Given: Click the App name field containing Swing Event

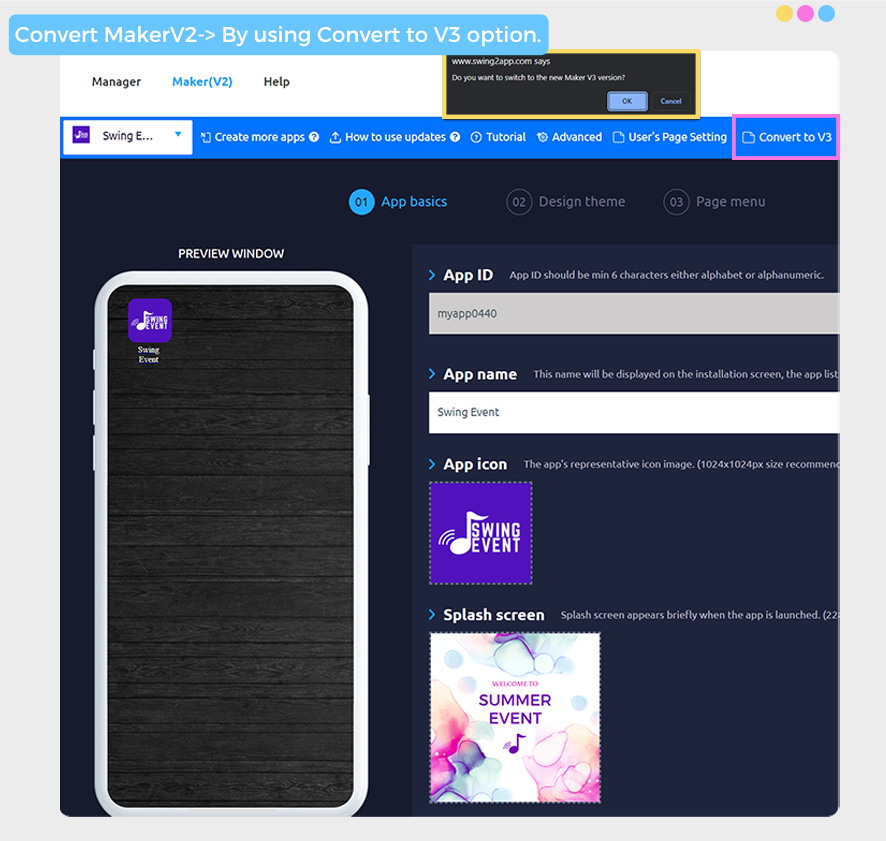Looking at the screenshot, I should click(x=634, y=413).
